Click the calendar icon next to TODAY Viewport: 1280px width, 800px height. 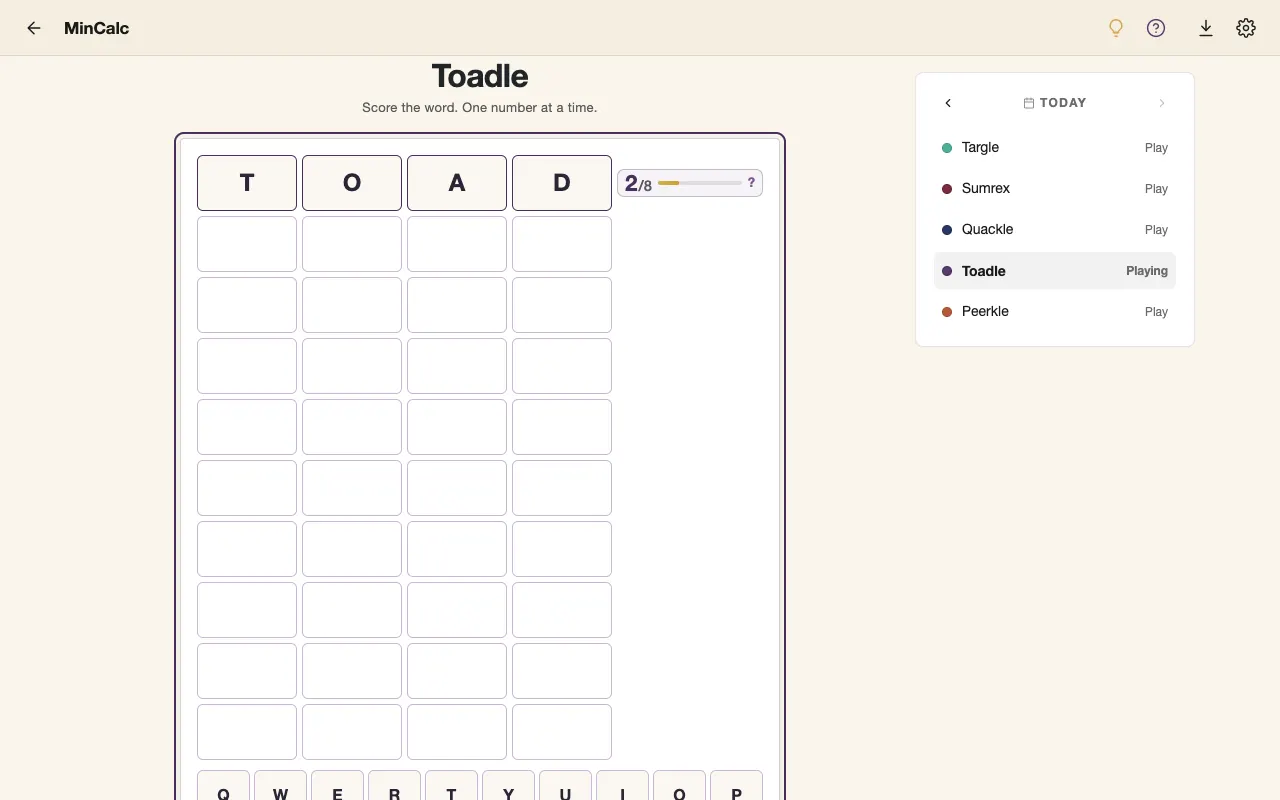tap(1029, 103)
